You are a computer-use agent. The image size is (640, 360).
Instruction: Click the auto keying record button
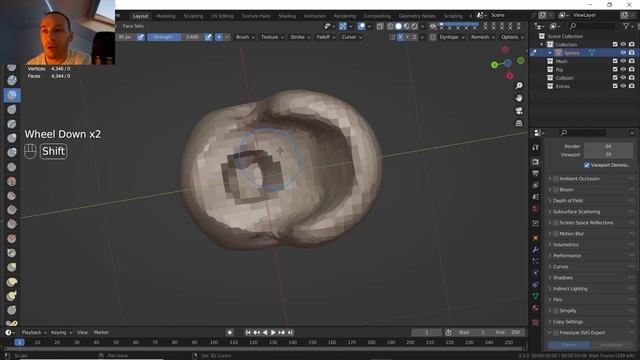click(230, 333)
